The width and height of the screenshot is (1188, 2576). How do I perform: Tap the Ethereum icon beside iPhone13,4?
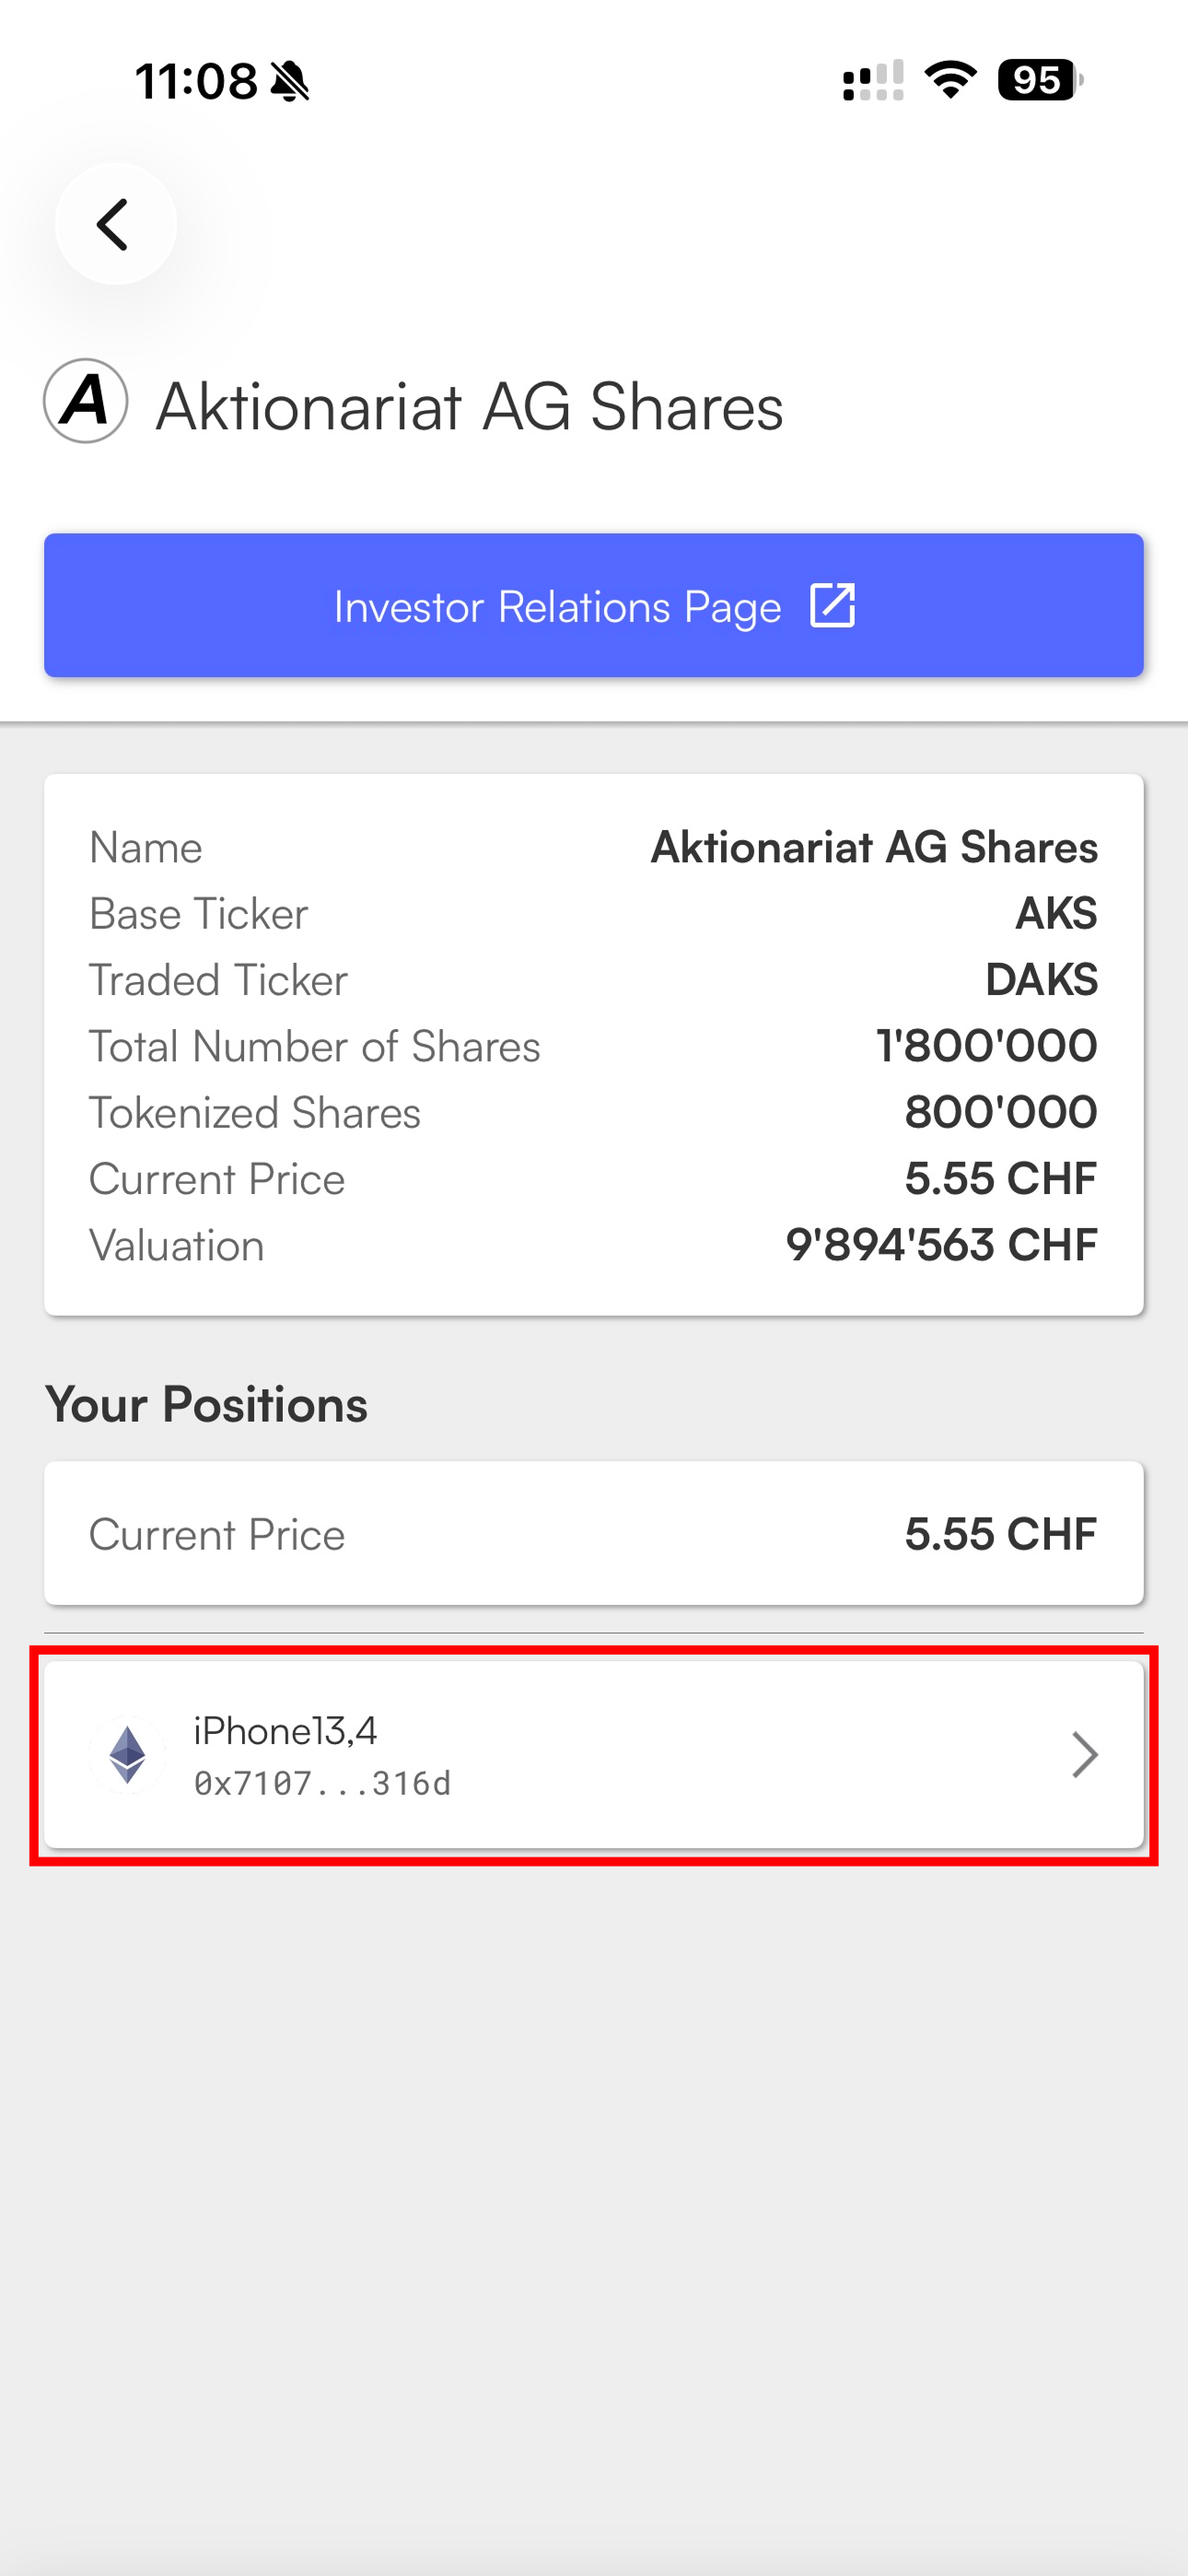(128, 1755)
